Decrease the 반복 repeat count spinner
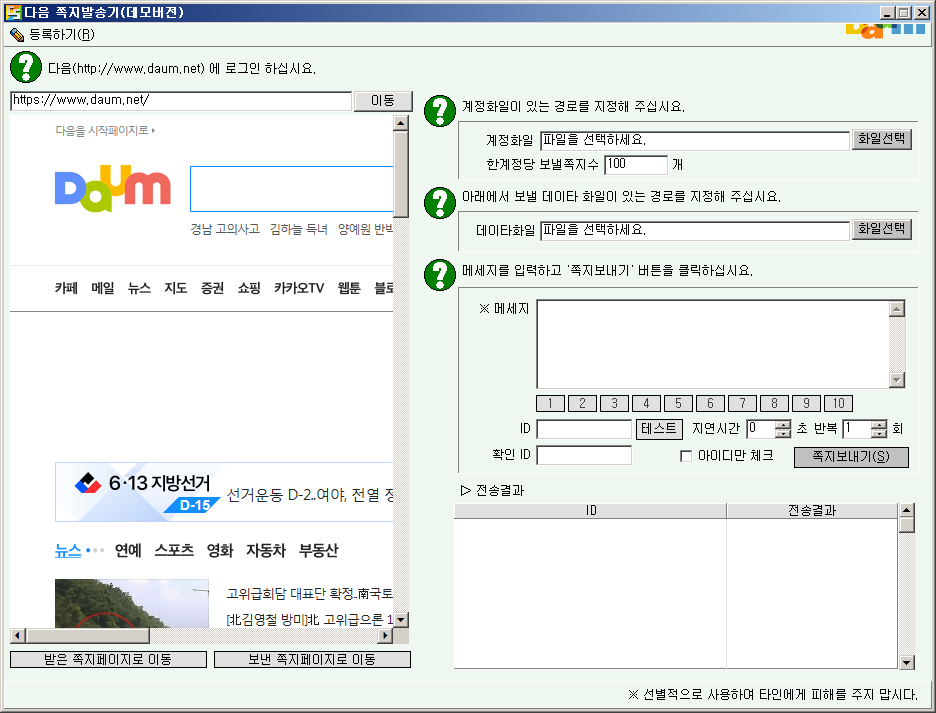Screen dimensions: 936x713 click(878, 433)
